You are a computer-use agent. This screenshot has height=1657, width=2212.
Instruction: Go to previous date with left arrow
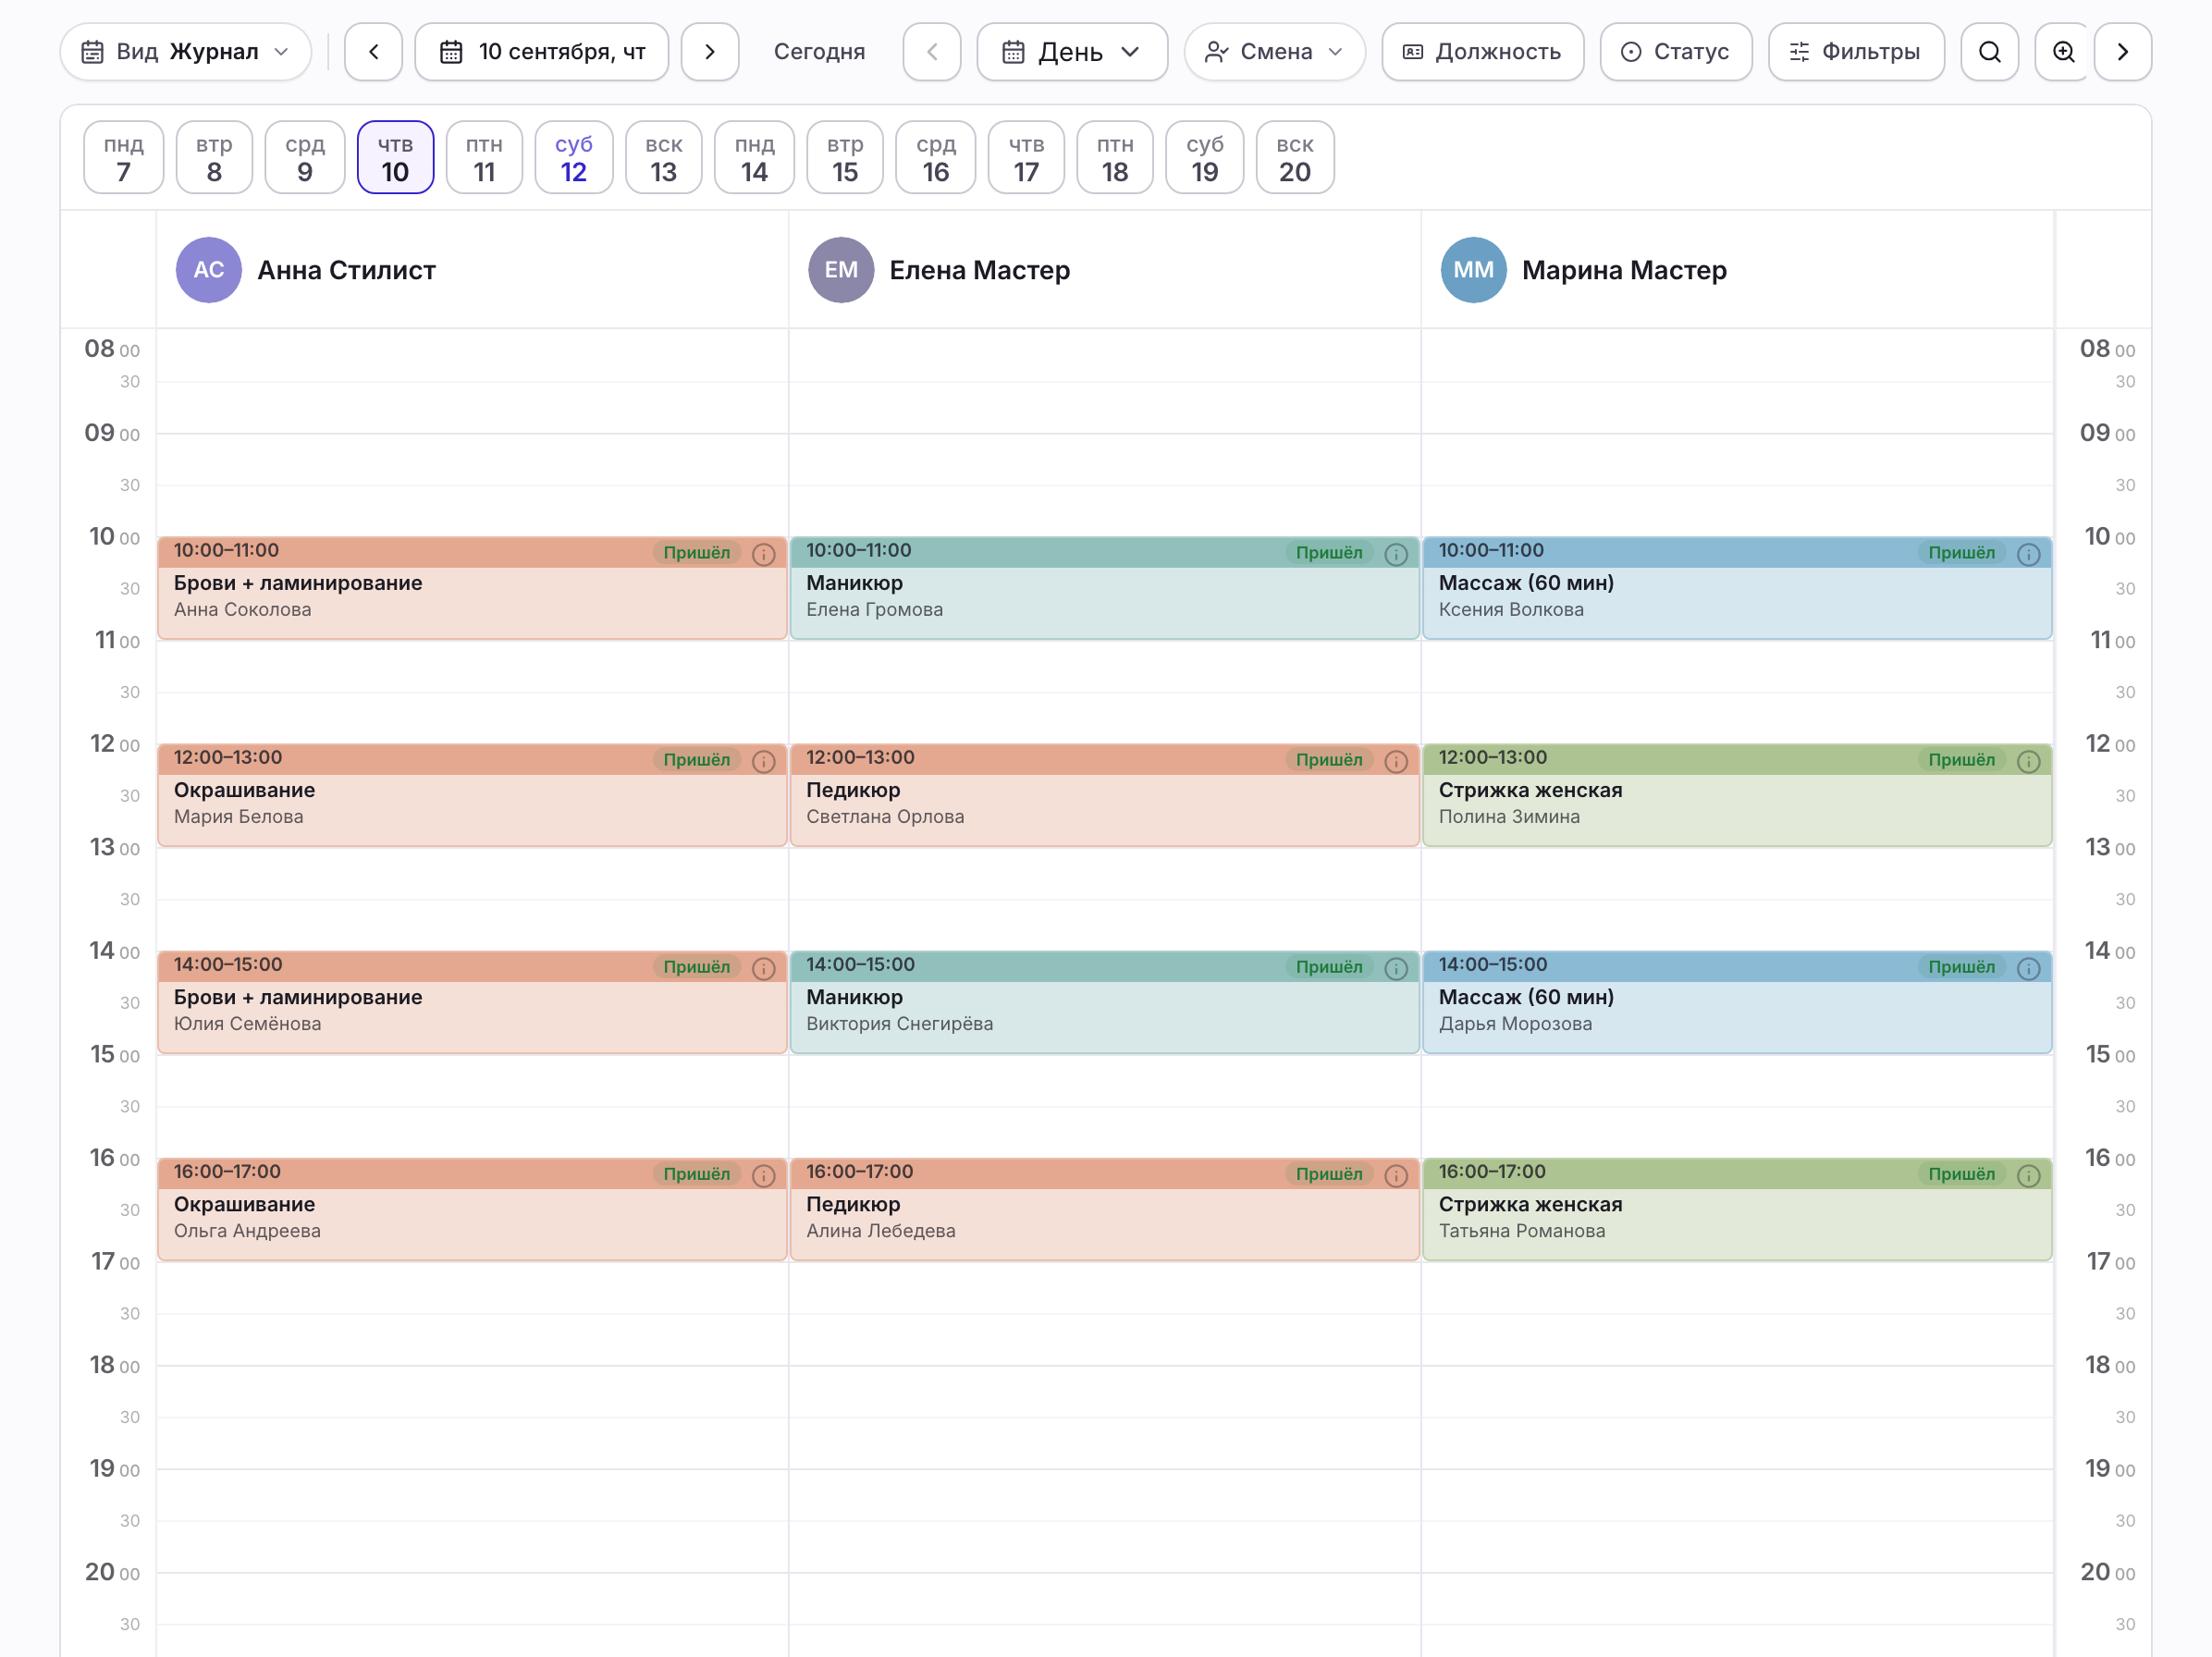pyautogui.click(x=373, y=52)
